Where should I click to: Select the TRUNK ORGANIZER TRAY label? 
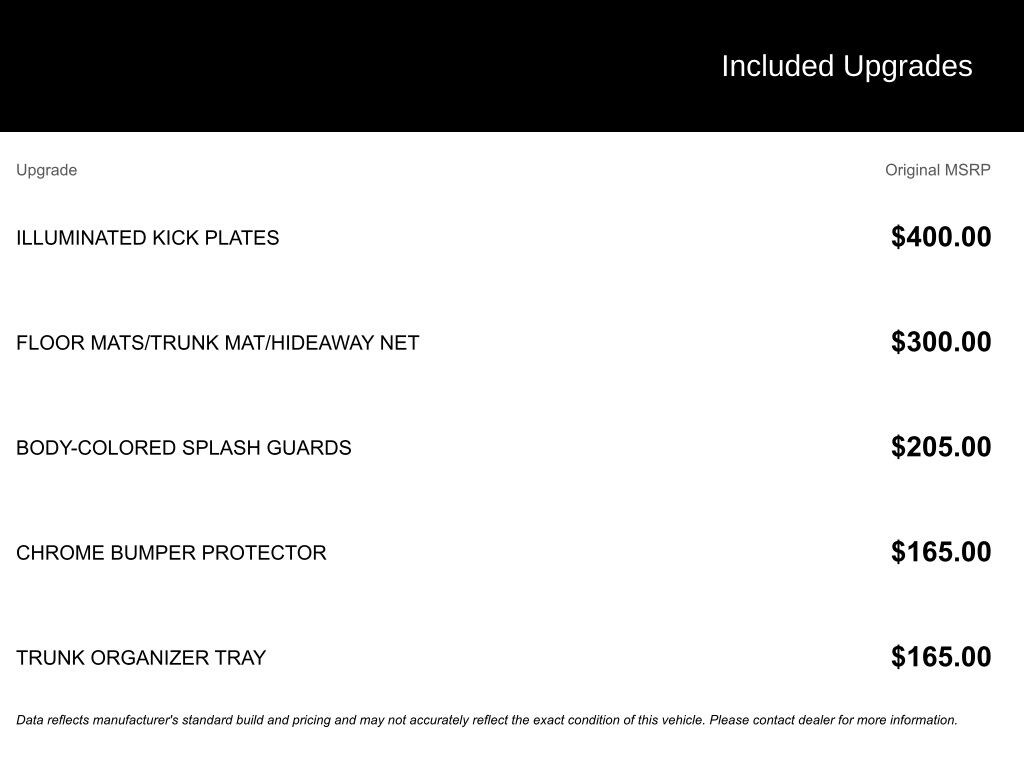pos(141,658)
